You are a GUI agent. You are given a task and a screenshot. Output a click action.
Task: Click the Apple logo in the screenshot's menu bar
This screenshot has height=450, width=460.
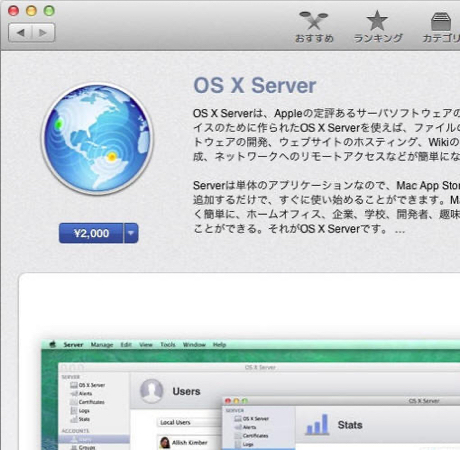(x=53, y=344)
